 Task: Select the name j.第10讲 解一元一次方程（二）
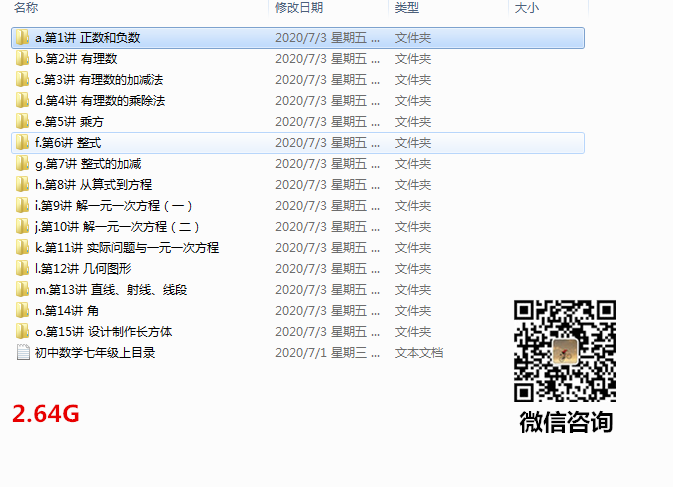117,227
